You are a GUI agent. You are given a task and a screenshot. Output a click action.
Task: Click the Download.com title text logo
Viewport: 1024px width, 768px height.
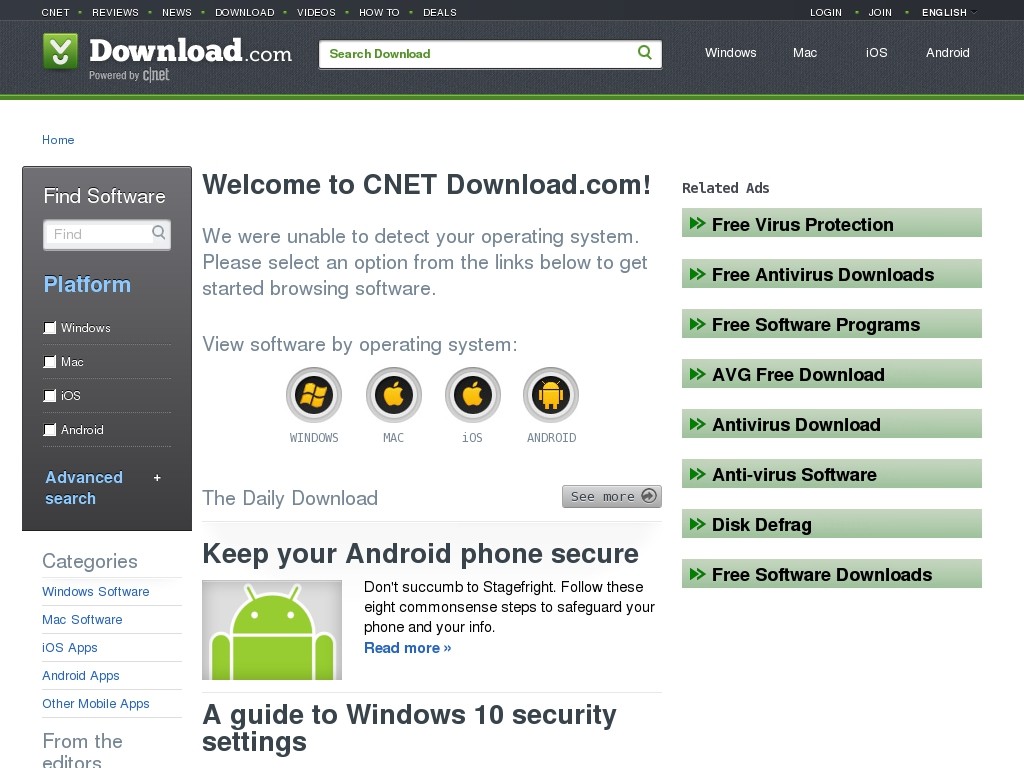(x=190, y=50)
